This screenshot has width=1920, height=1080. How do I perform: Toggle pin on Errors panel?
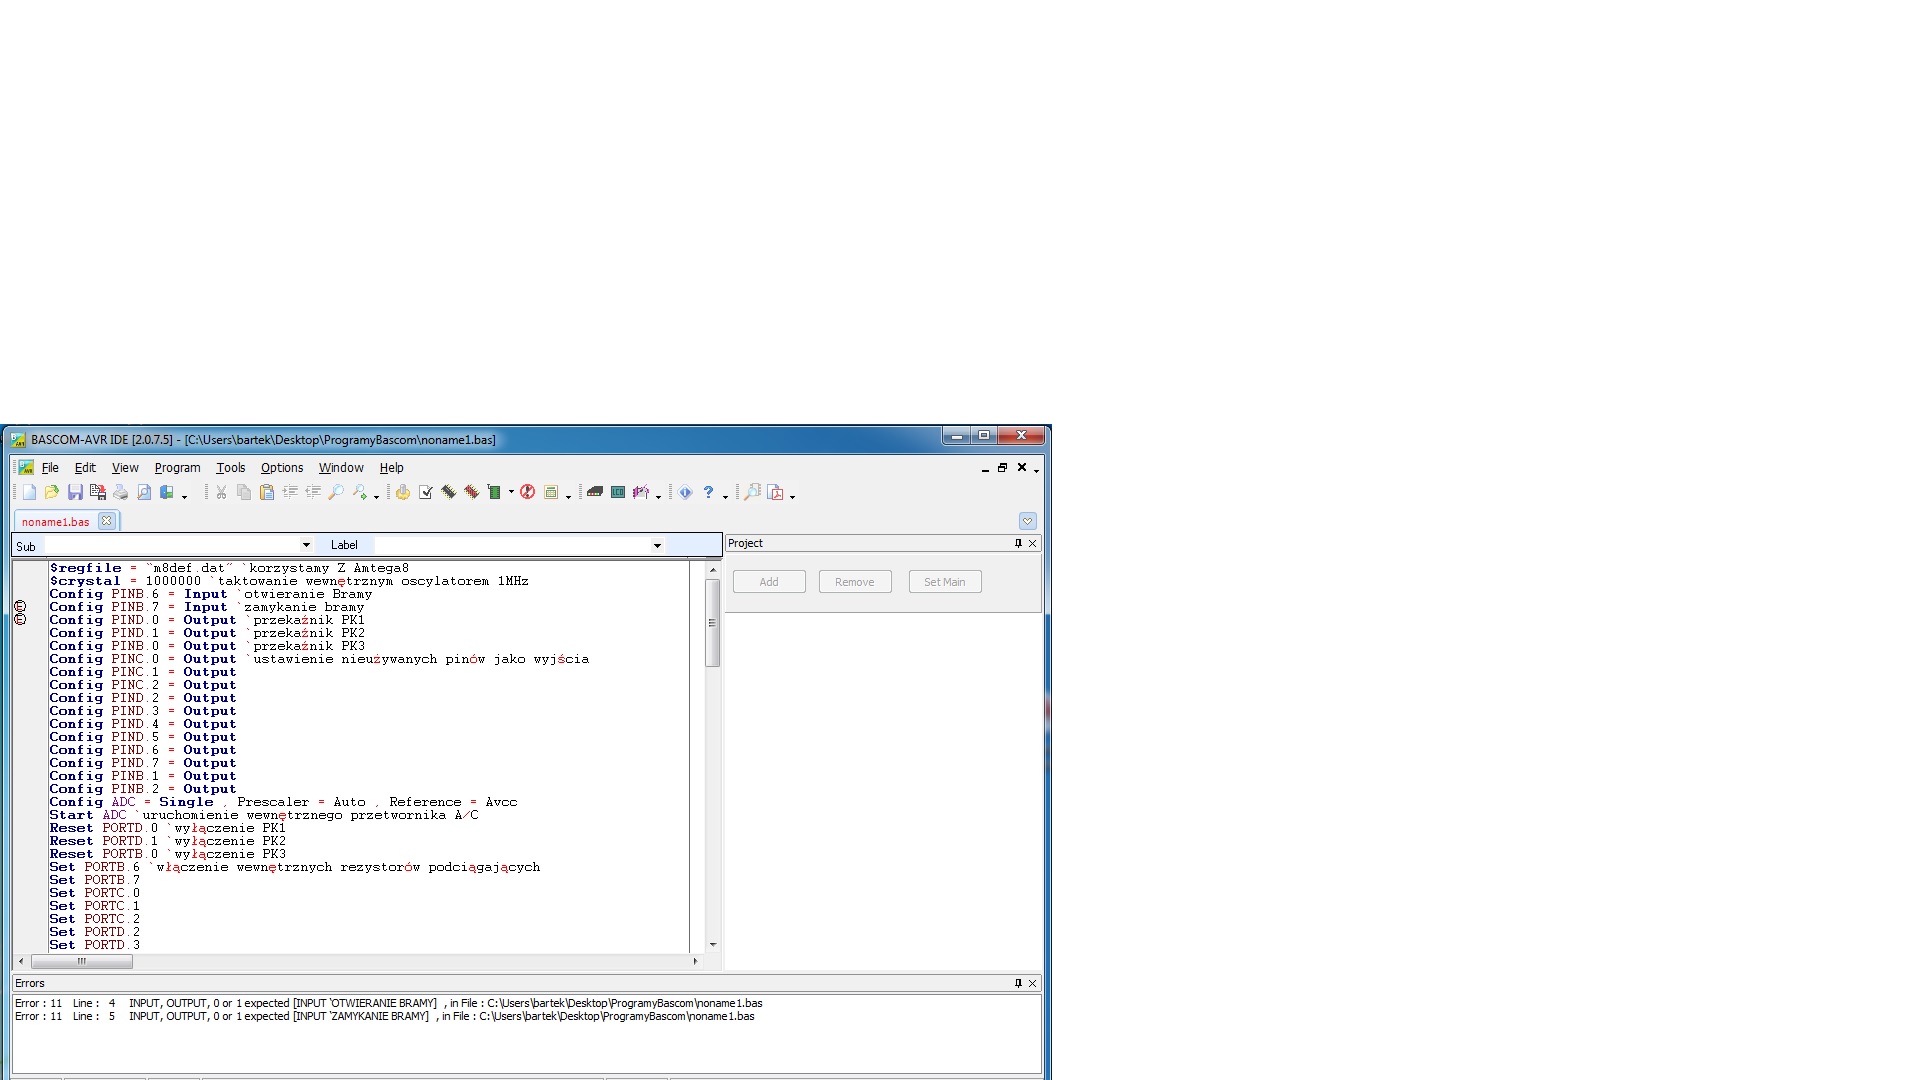tap(1018, 983)
